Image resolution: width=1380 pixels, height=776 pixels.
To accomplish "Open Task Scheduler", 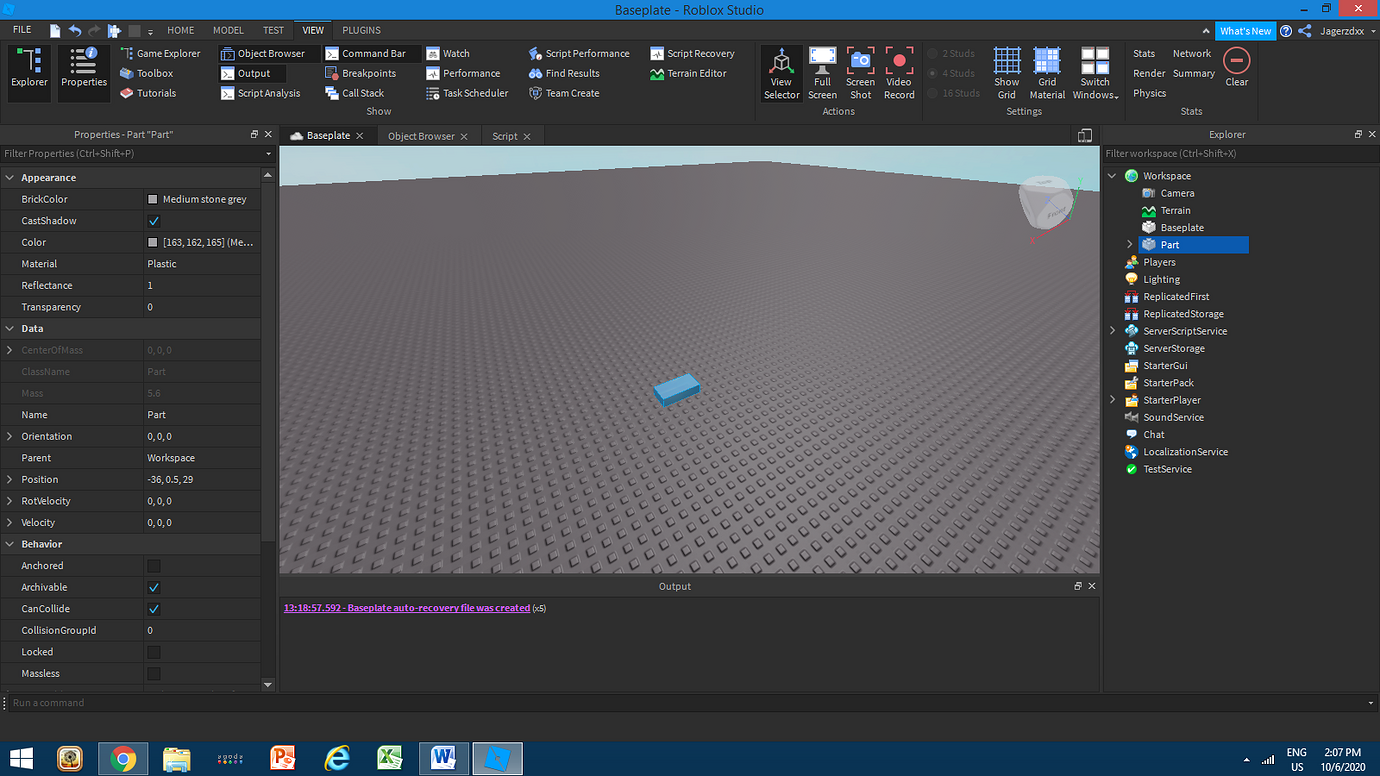I will pos(466,93).
